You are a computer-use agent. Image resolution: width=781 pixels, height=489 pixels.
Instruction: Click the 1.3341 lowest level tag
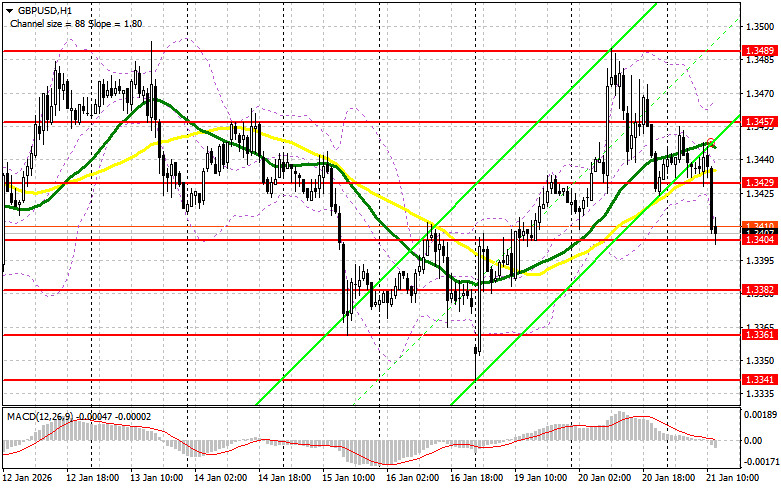pyautogui.click(x=756, y=380)
